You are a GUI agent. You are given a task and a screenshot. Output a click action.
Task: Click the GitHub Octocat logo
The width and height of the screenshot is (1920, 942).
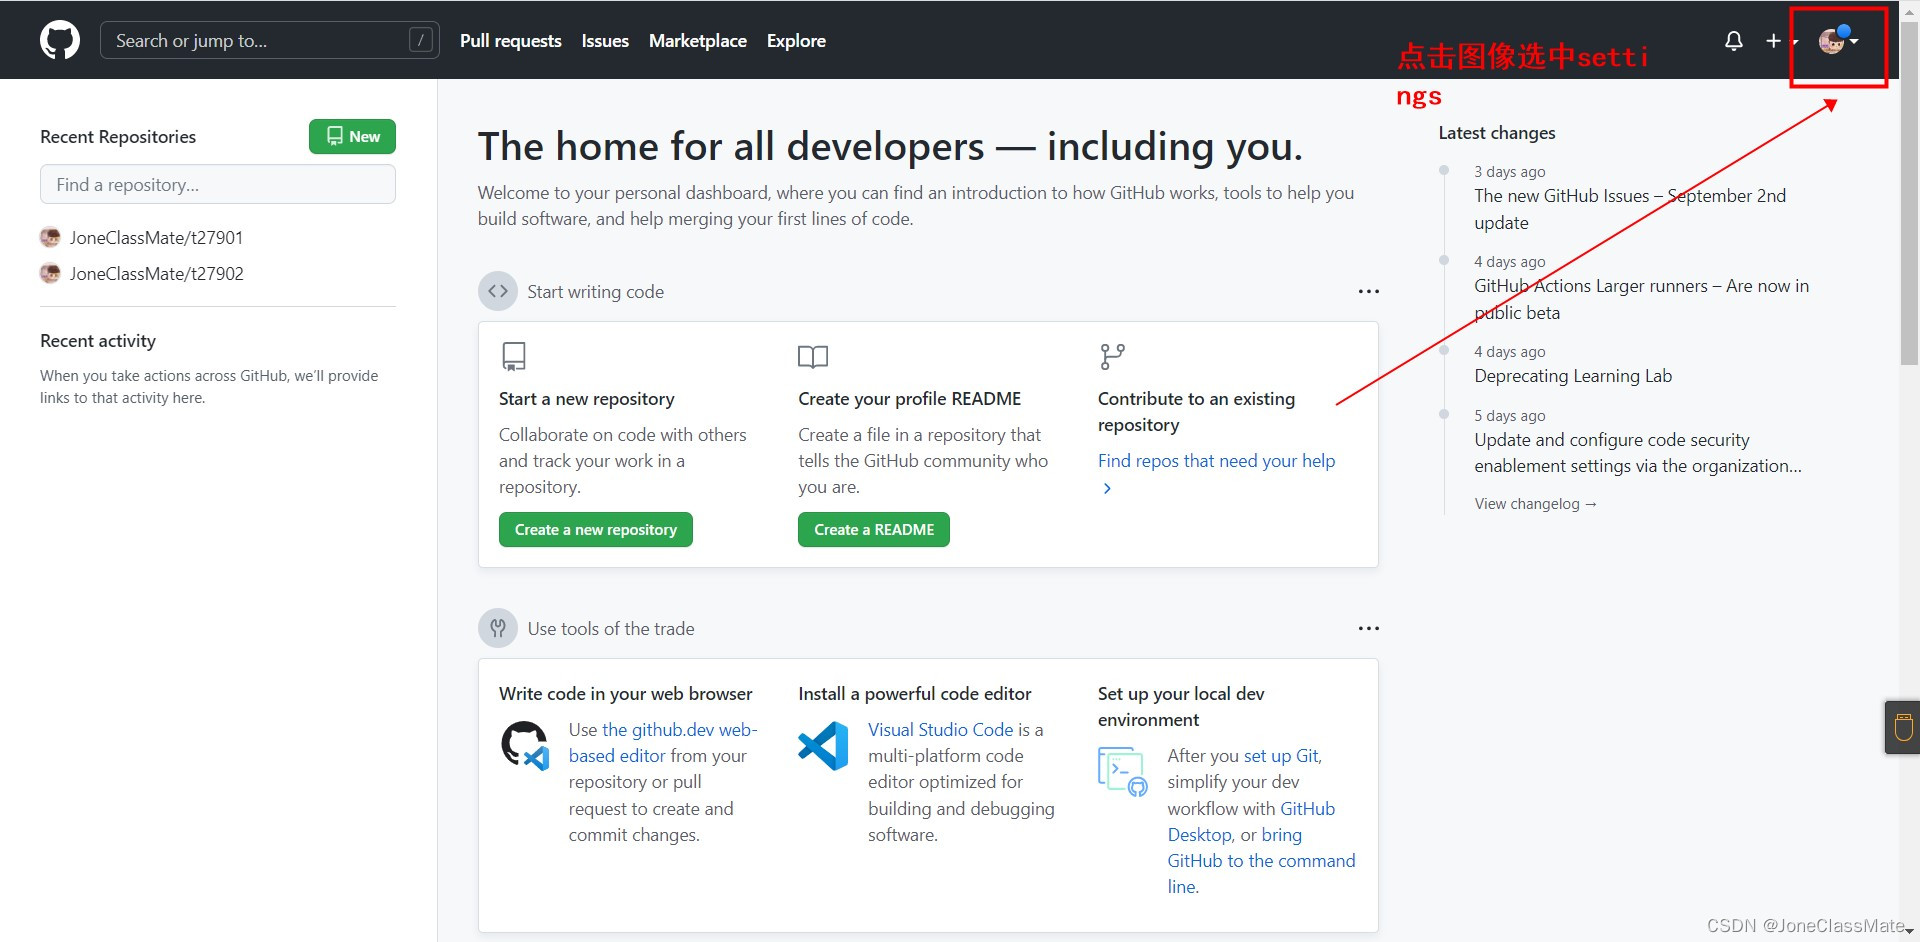coord(60,41)
